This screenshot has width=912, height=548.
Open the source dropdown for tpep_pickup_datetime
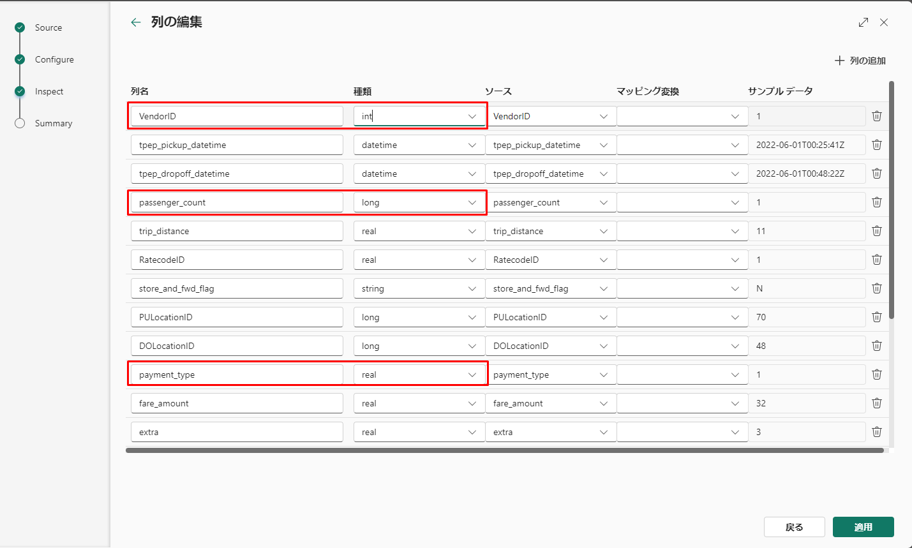coord(550,145)
